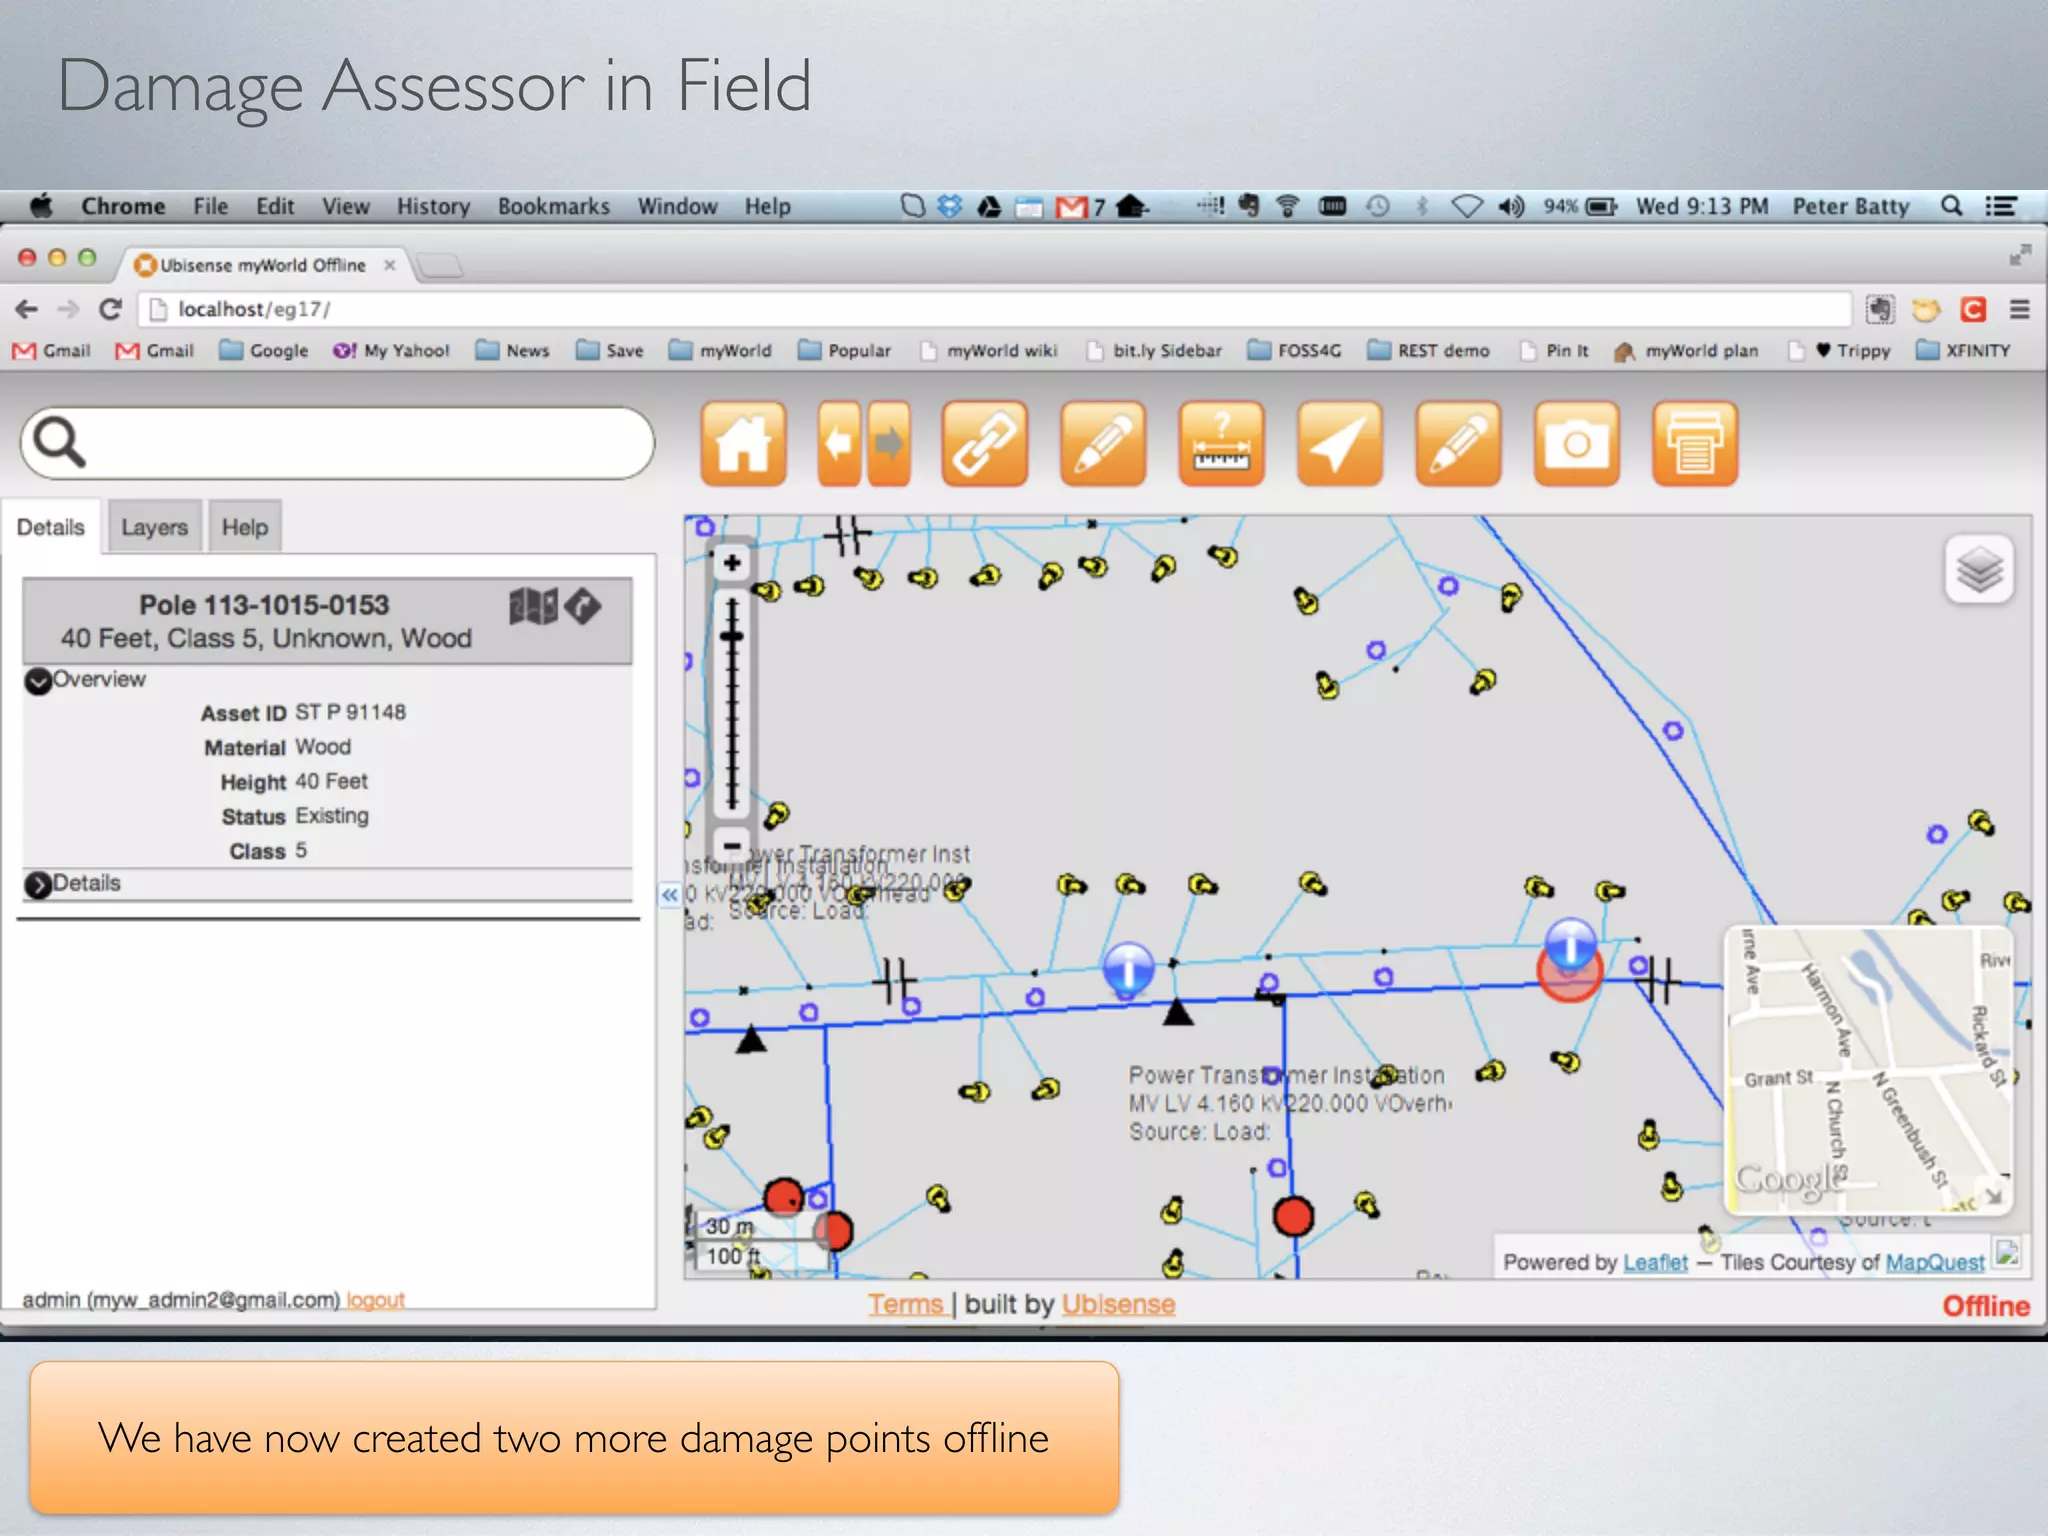Screen dimensions: 2048x1536
Task: Open the Chrome hamburger menu
Action: coord(2019,310)
